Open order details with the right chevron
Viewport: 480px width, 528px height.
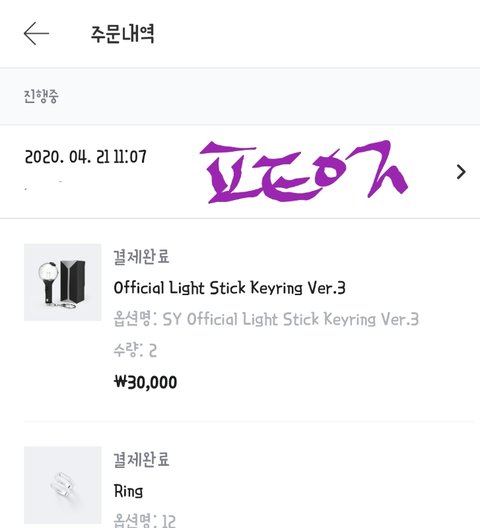click(x=461, y=172)
